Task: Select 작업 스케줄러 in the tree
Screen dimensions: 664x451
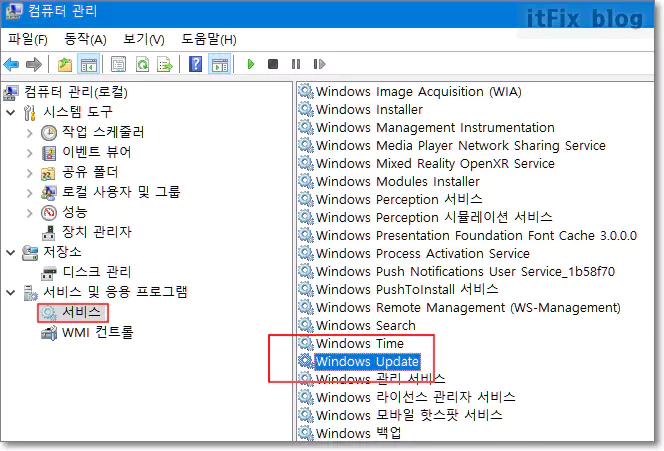Action: coord(103,132)
